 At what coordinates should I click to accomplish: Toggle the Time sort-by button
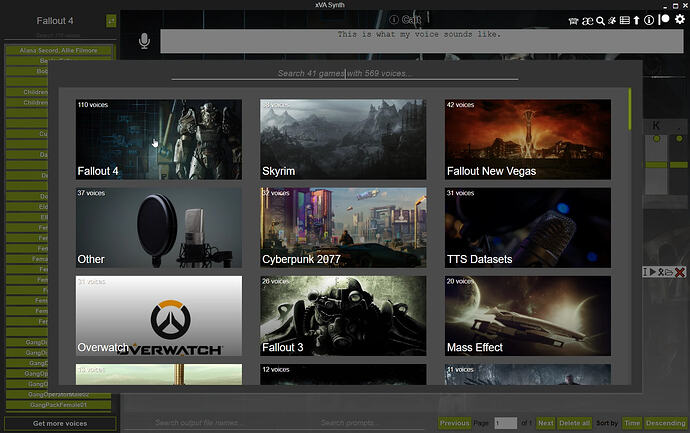coord(632,423)
